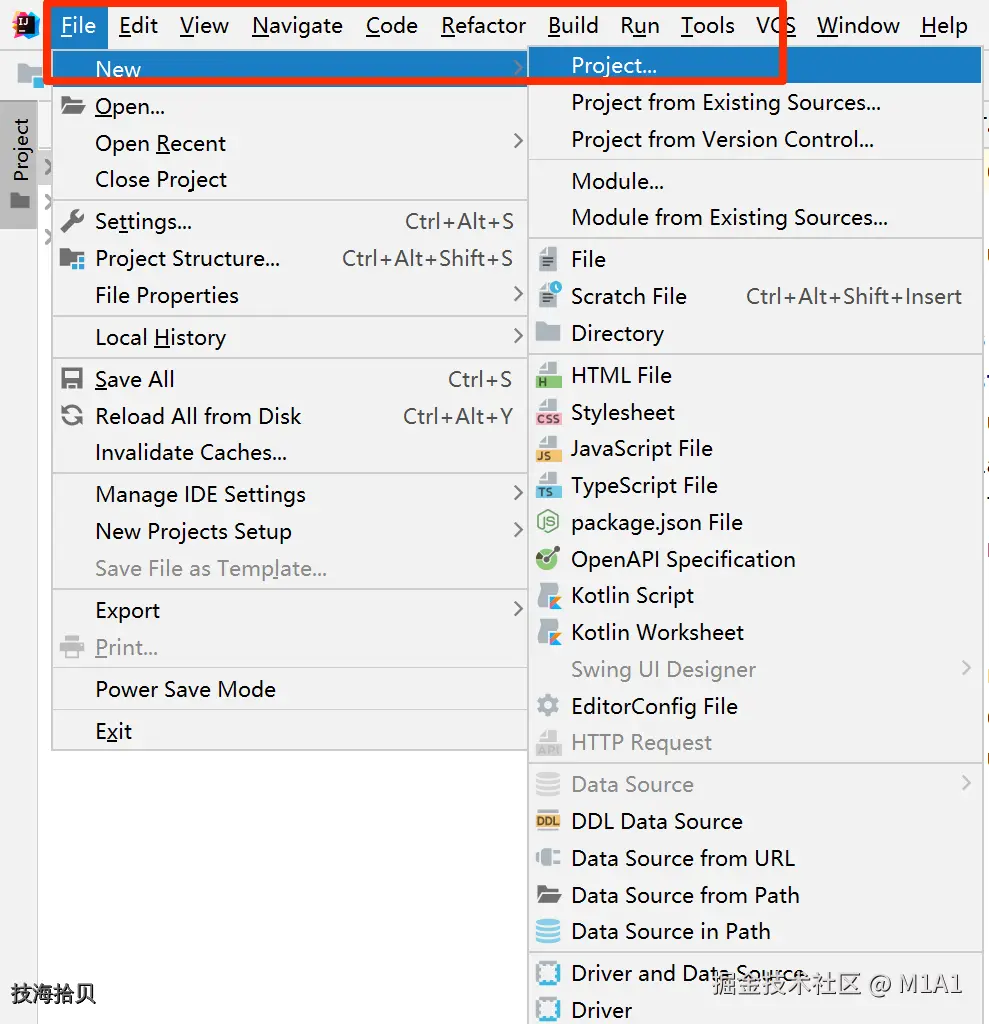The image size is (989, 1024).
Task: Select Close Project menu entry
Action: point(289,179)
